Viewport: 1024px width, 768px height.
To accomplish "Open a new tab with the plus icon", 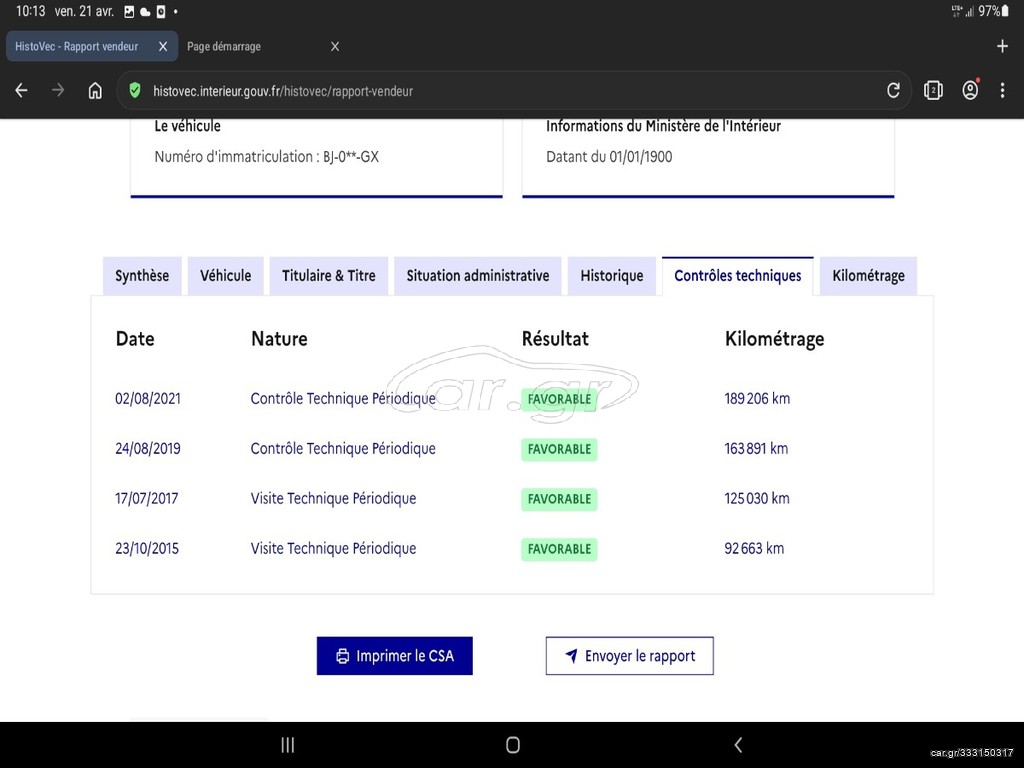I will (1002, 46).
